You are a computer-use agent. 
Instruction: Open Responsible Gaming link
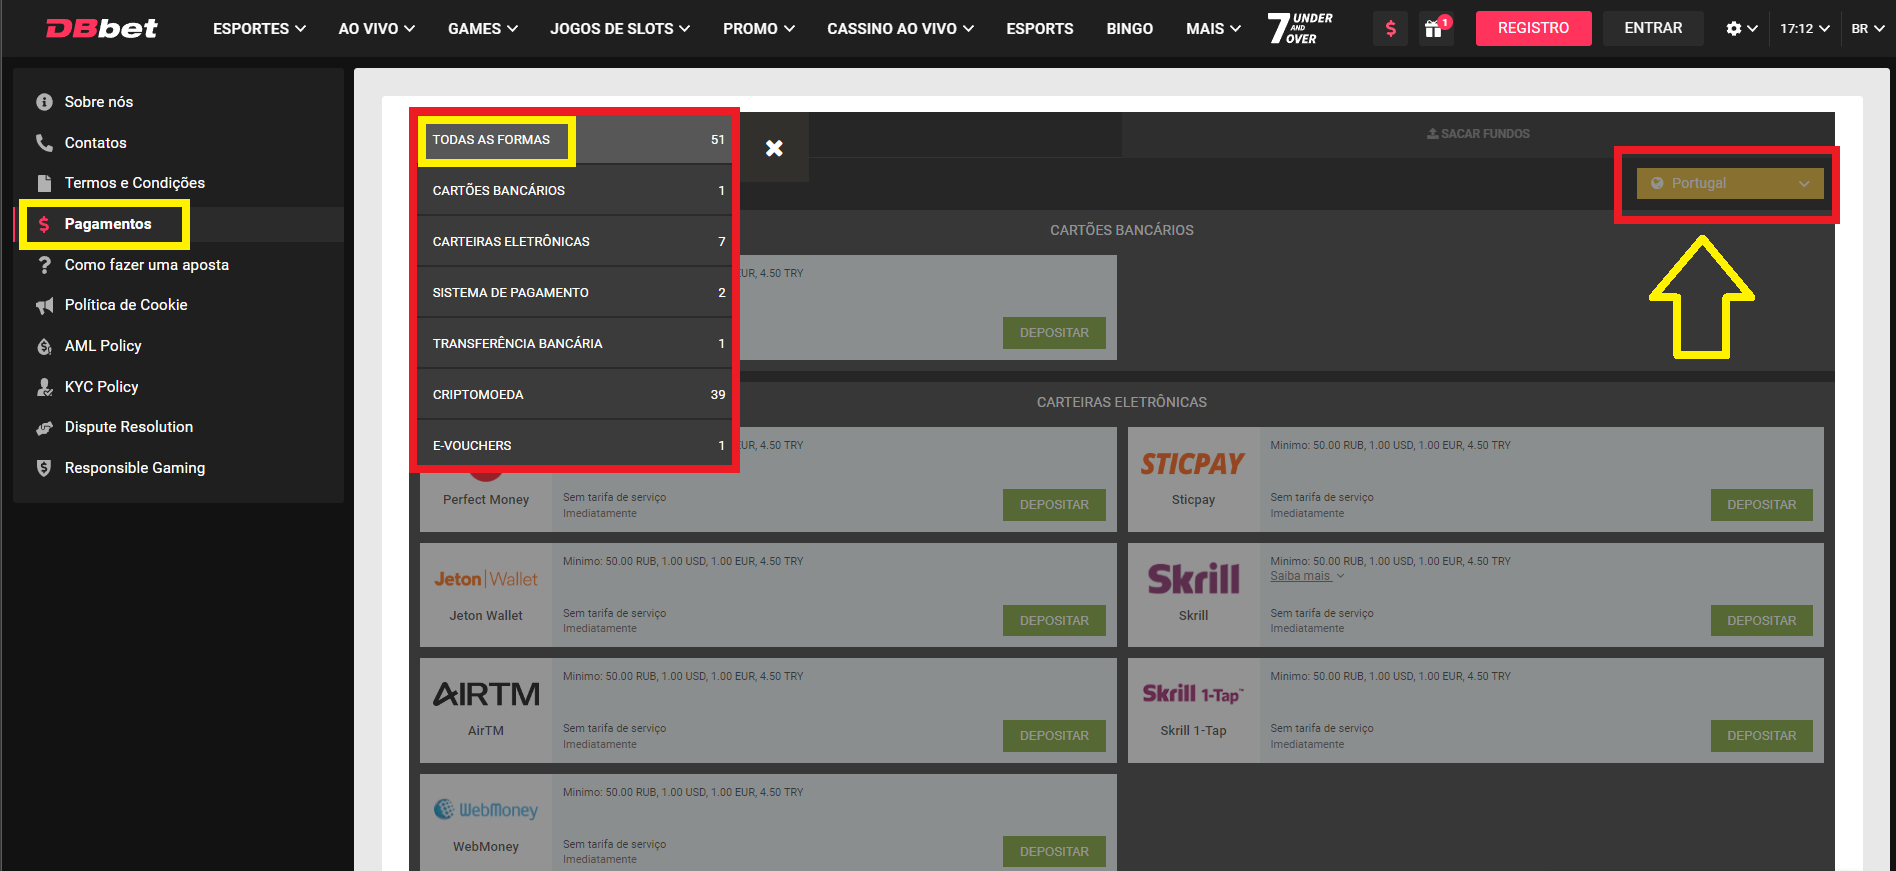coord(135,468)
